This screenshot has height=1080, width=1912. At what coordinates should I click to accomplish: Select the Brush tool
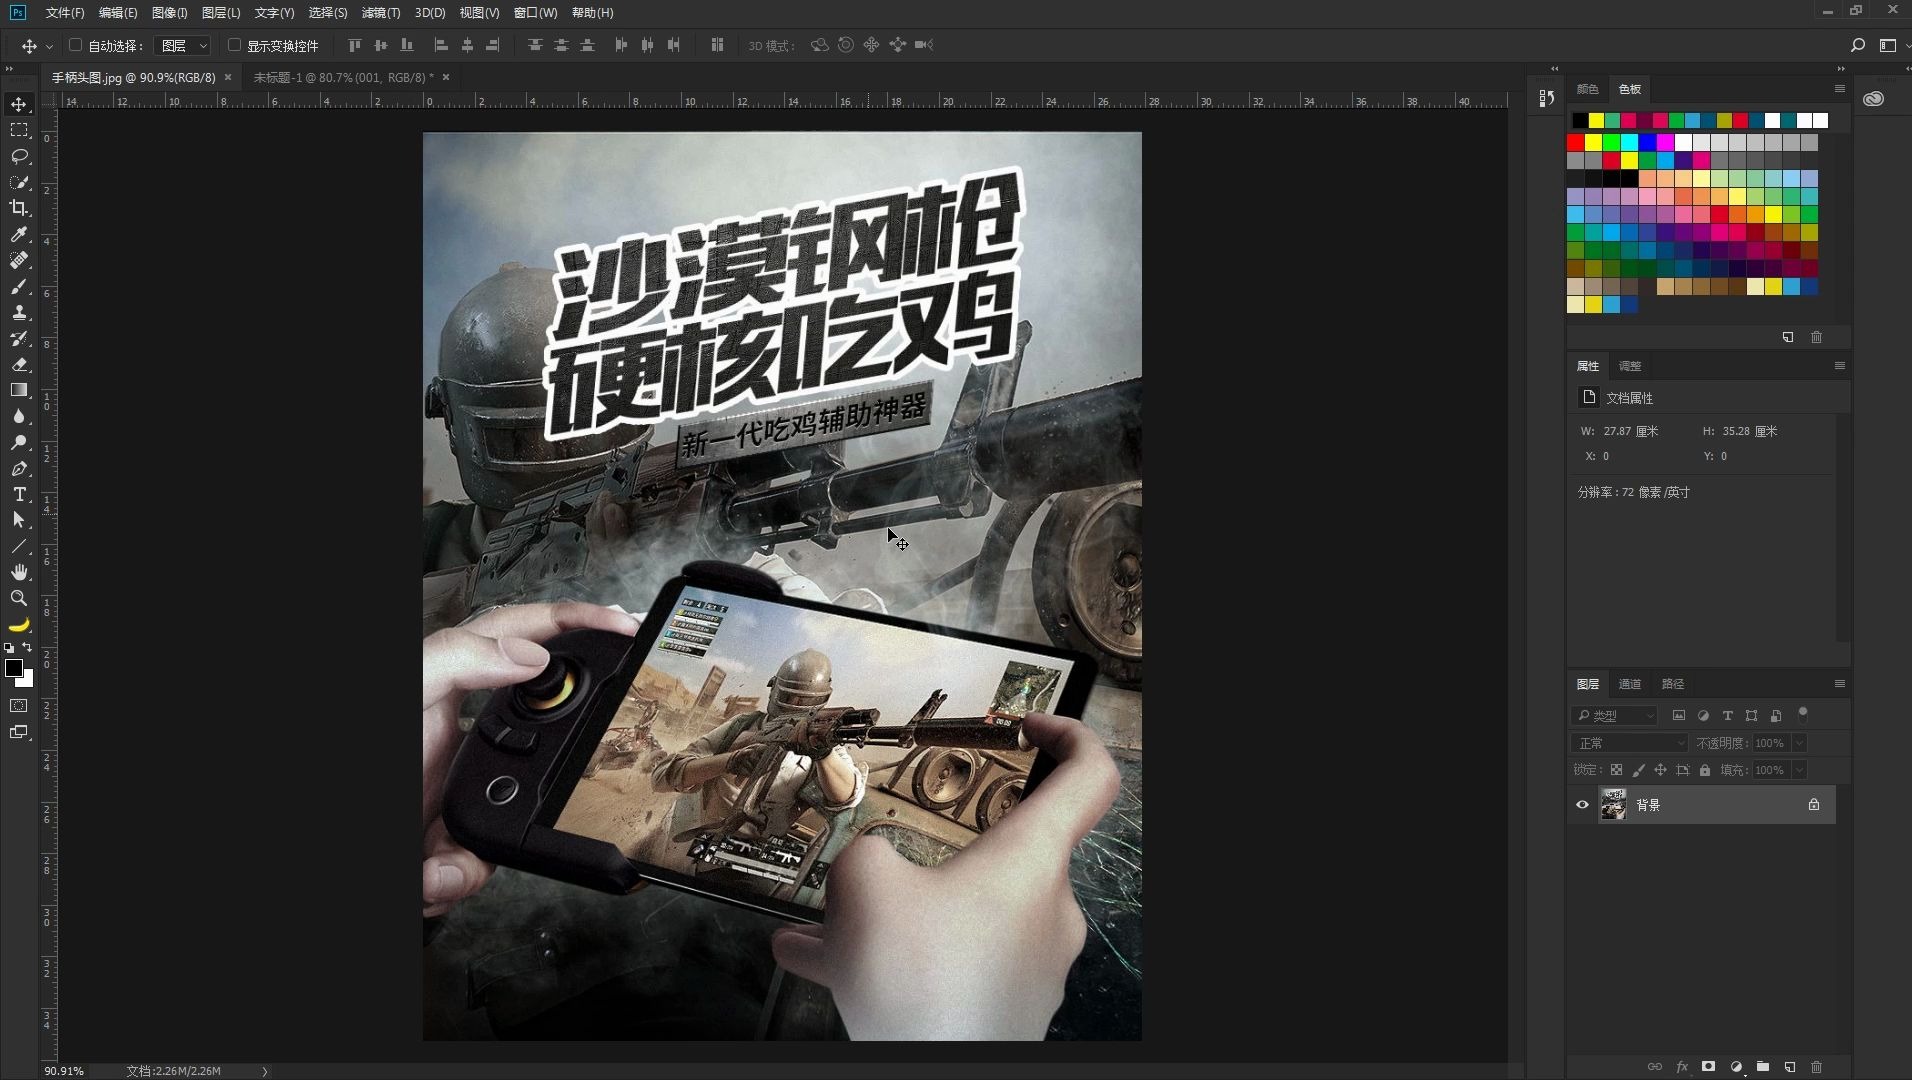(x=19, y=286)
